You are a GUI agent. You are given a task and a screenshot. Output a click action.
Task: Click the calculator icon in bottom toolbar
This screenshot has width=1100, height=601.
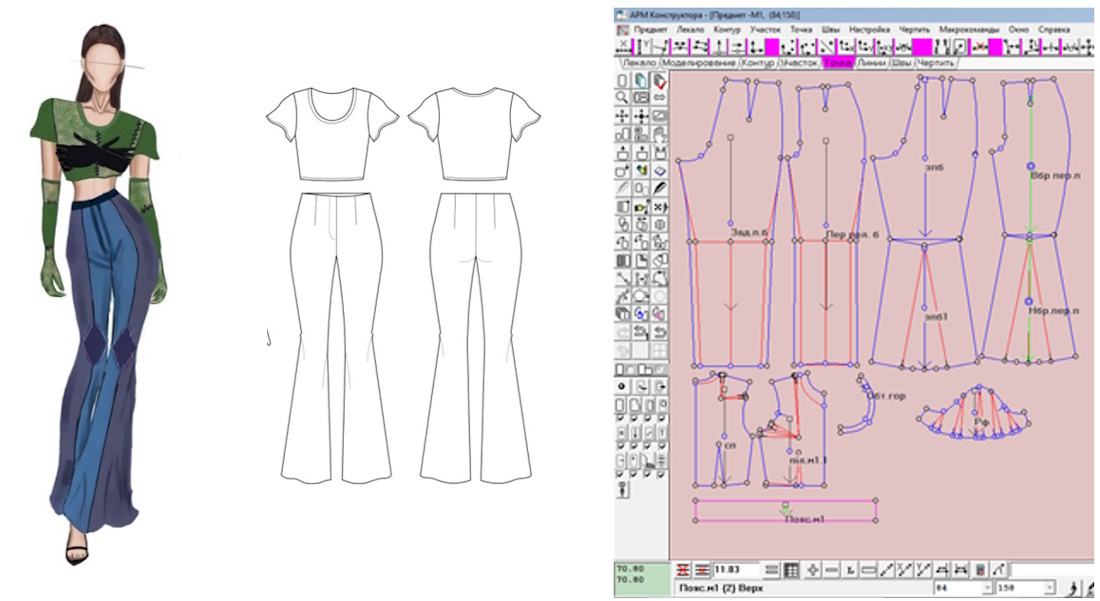[980, 570]
